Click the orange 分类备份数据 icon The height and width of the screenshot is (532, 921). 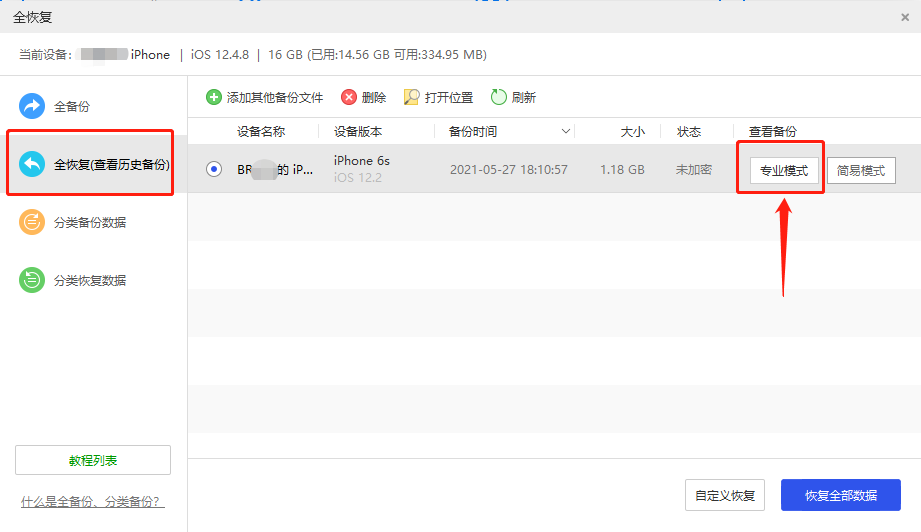coord(32,223)
